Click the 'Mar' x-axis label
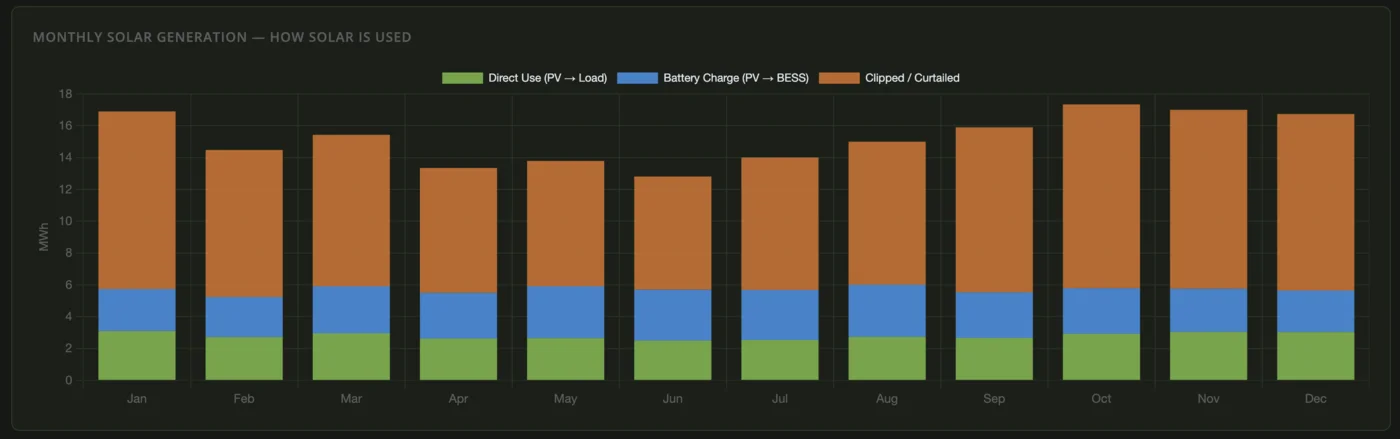Viewport: 1400px width, 439px height. (x=351, y=399)
